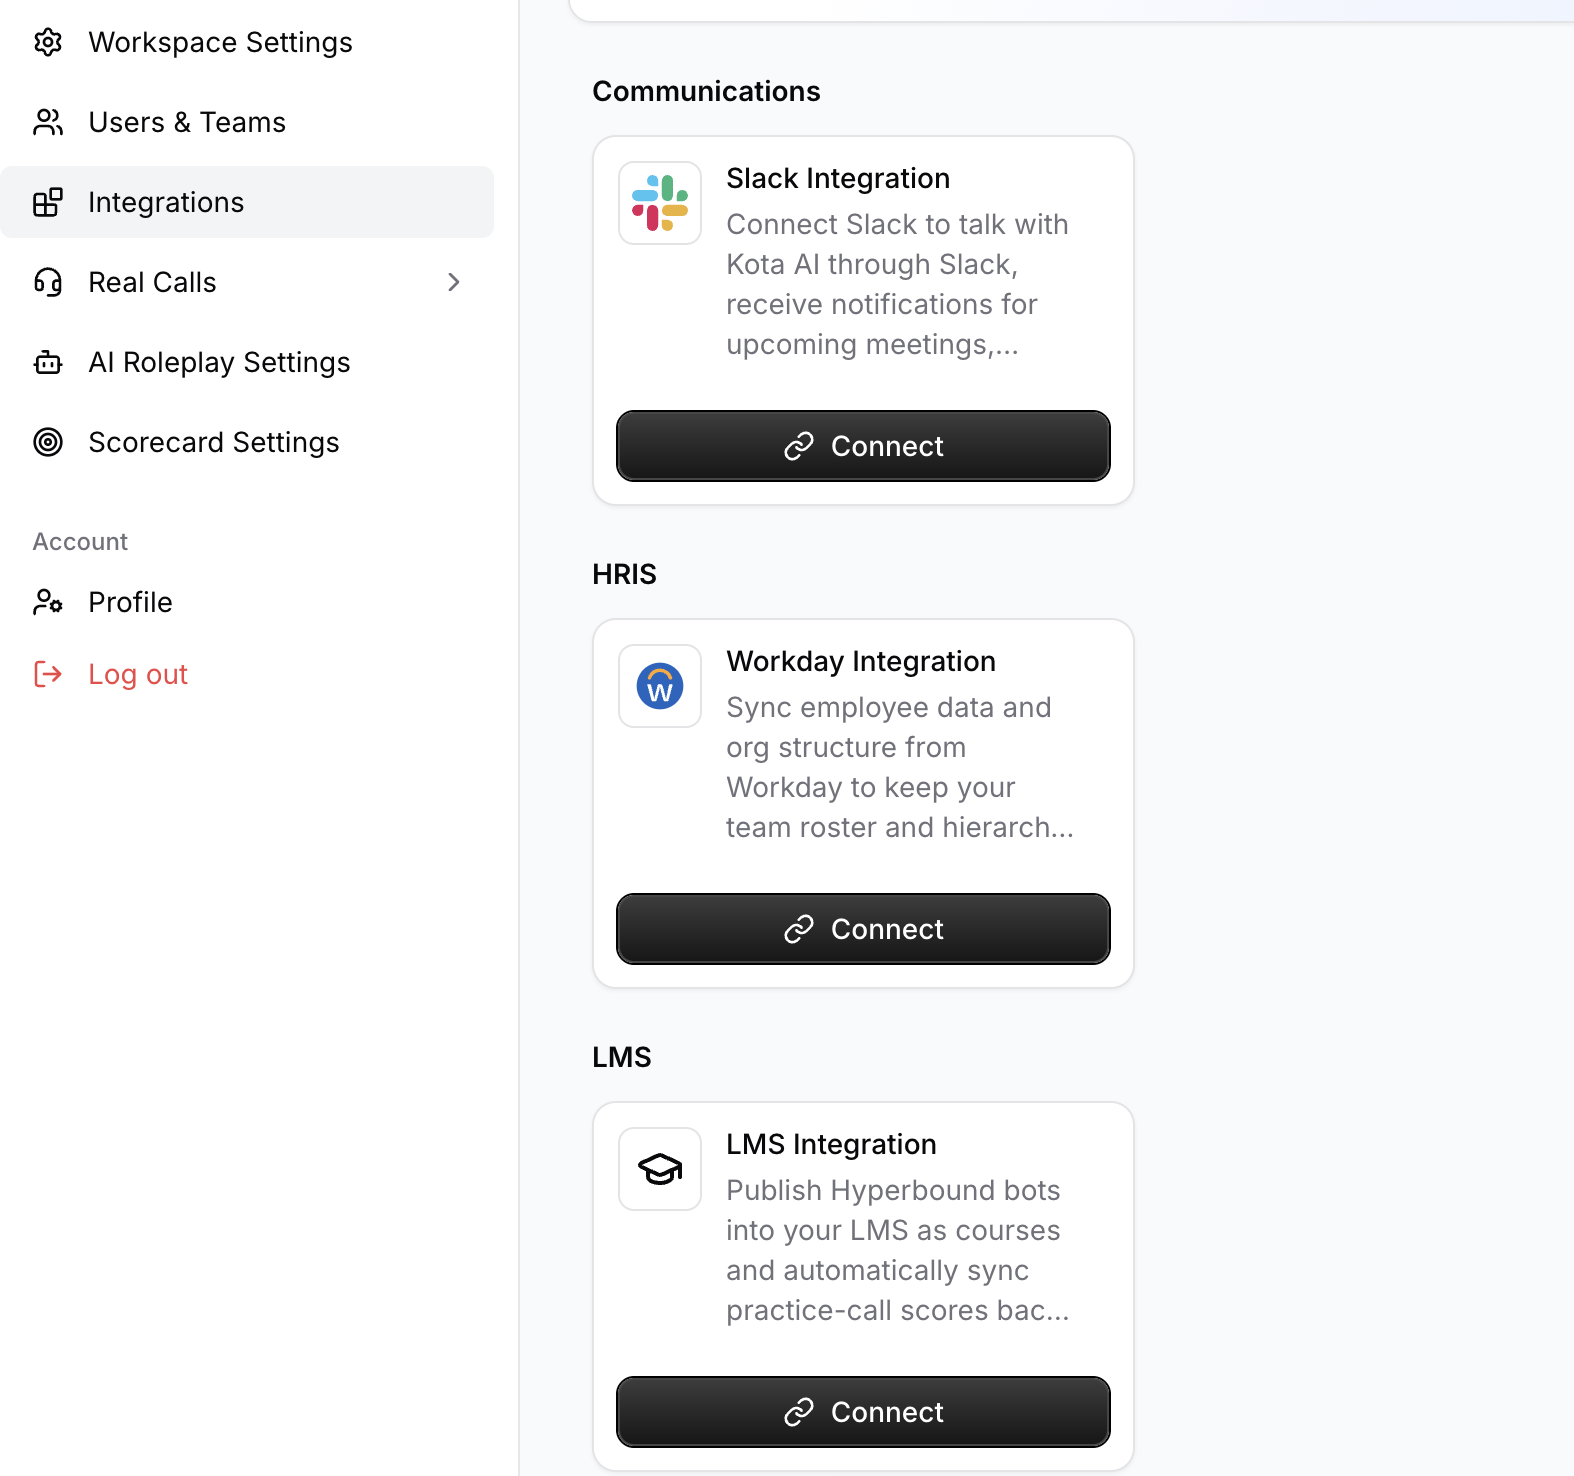
Task: Connect the Workday Integration
Action: pyautogui.click(x=863, y=929)
